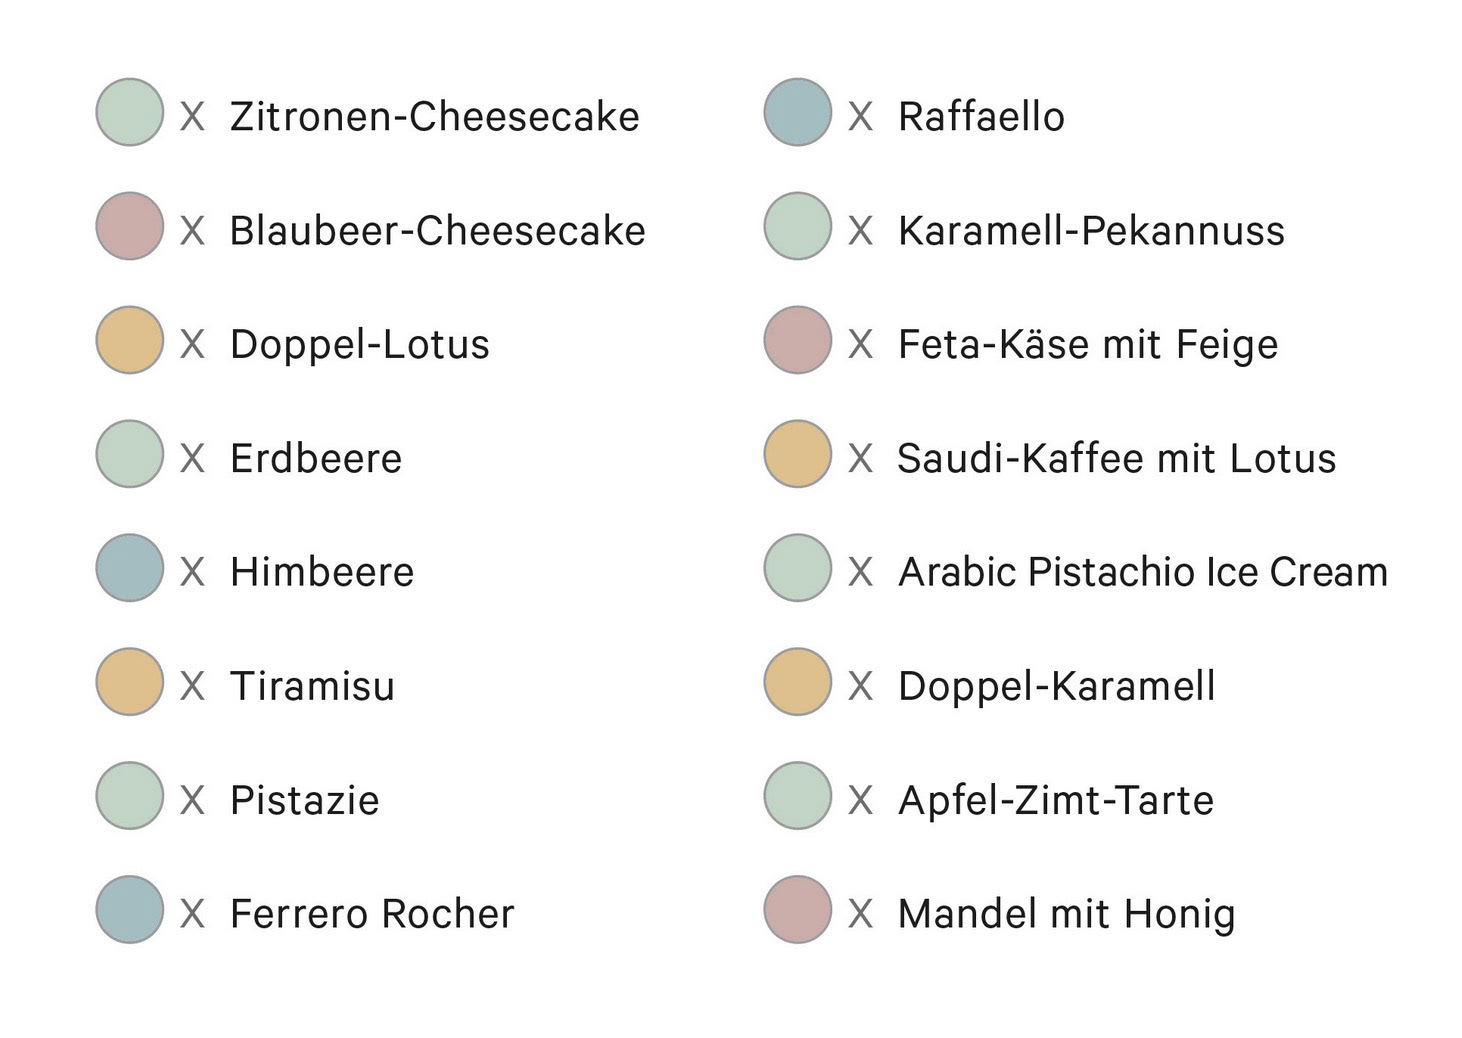Screen dimensions: 1462x1038
Task: Click the X next to Ferrero Rocher
Action: [x=192, y=914]
